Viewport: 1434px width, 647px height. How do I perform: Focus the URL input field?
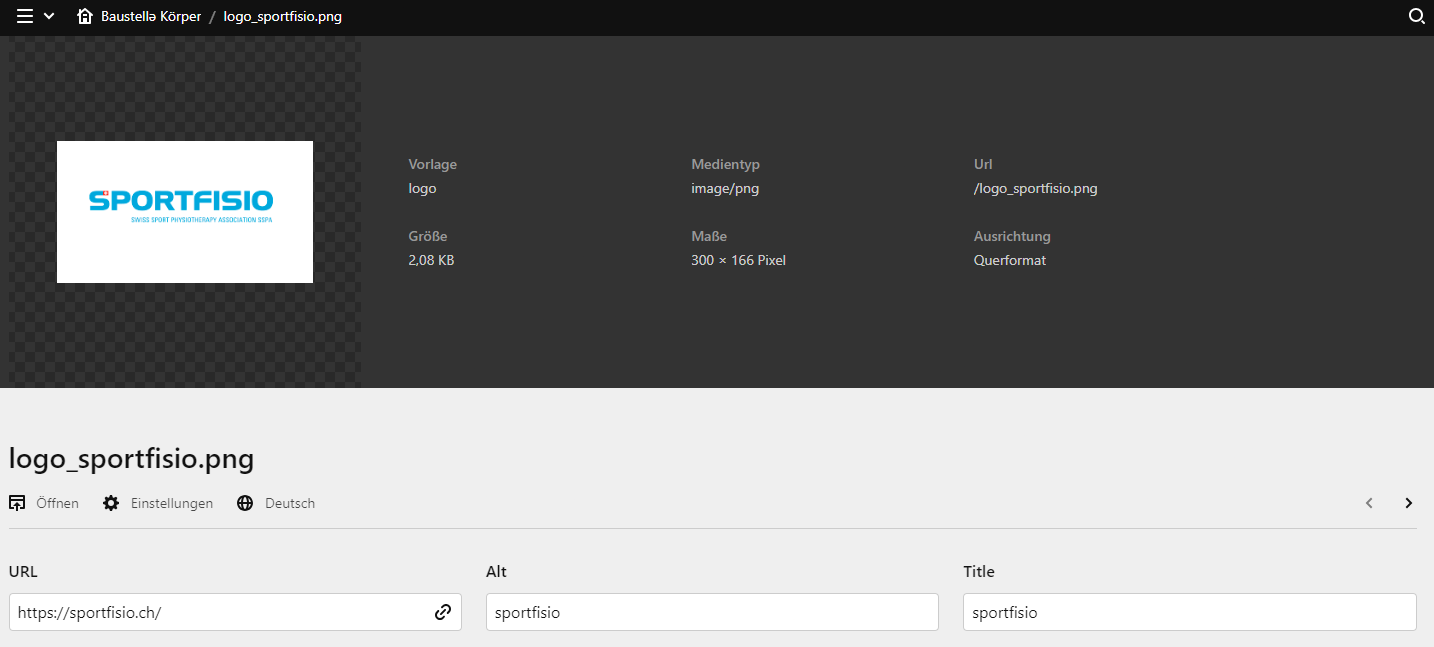[x=235, y=612]
